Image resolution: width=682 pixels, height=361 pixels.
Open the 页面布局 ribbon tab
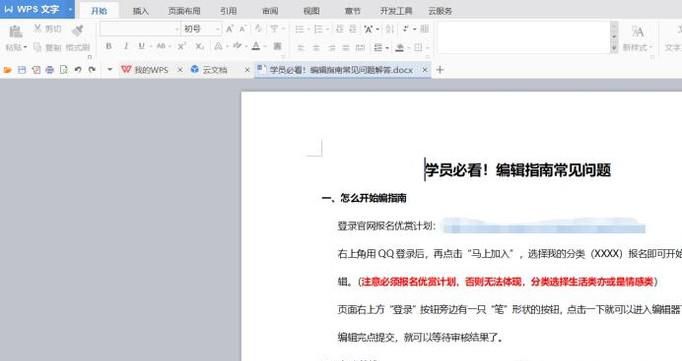click(x=184, y=11)
